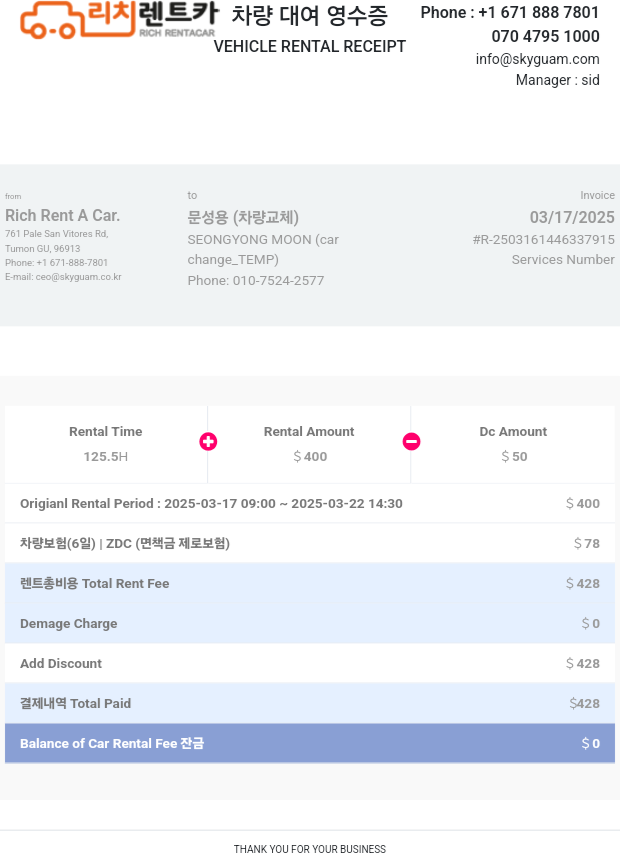Click the Balance of Car Rental Fee bar

click(310, 743)
